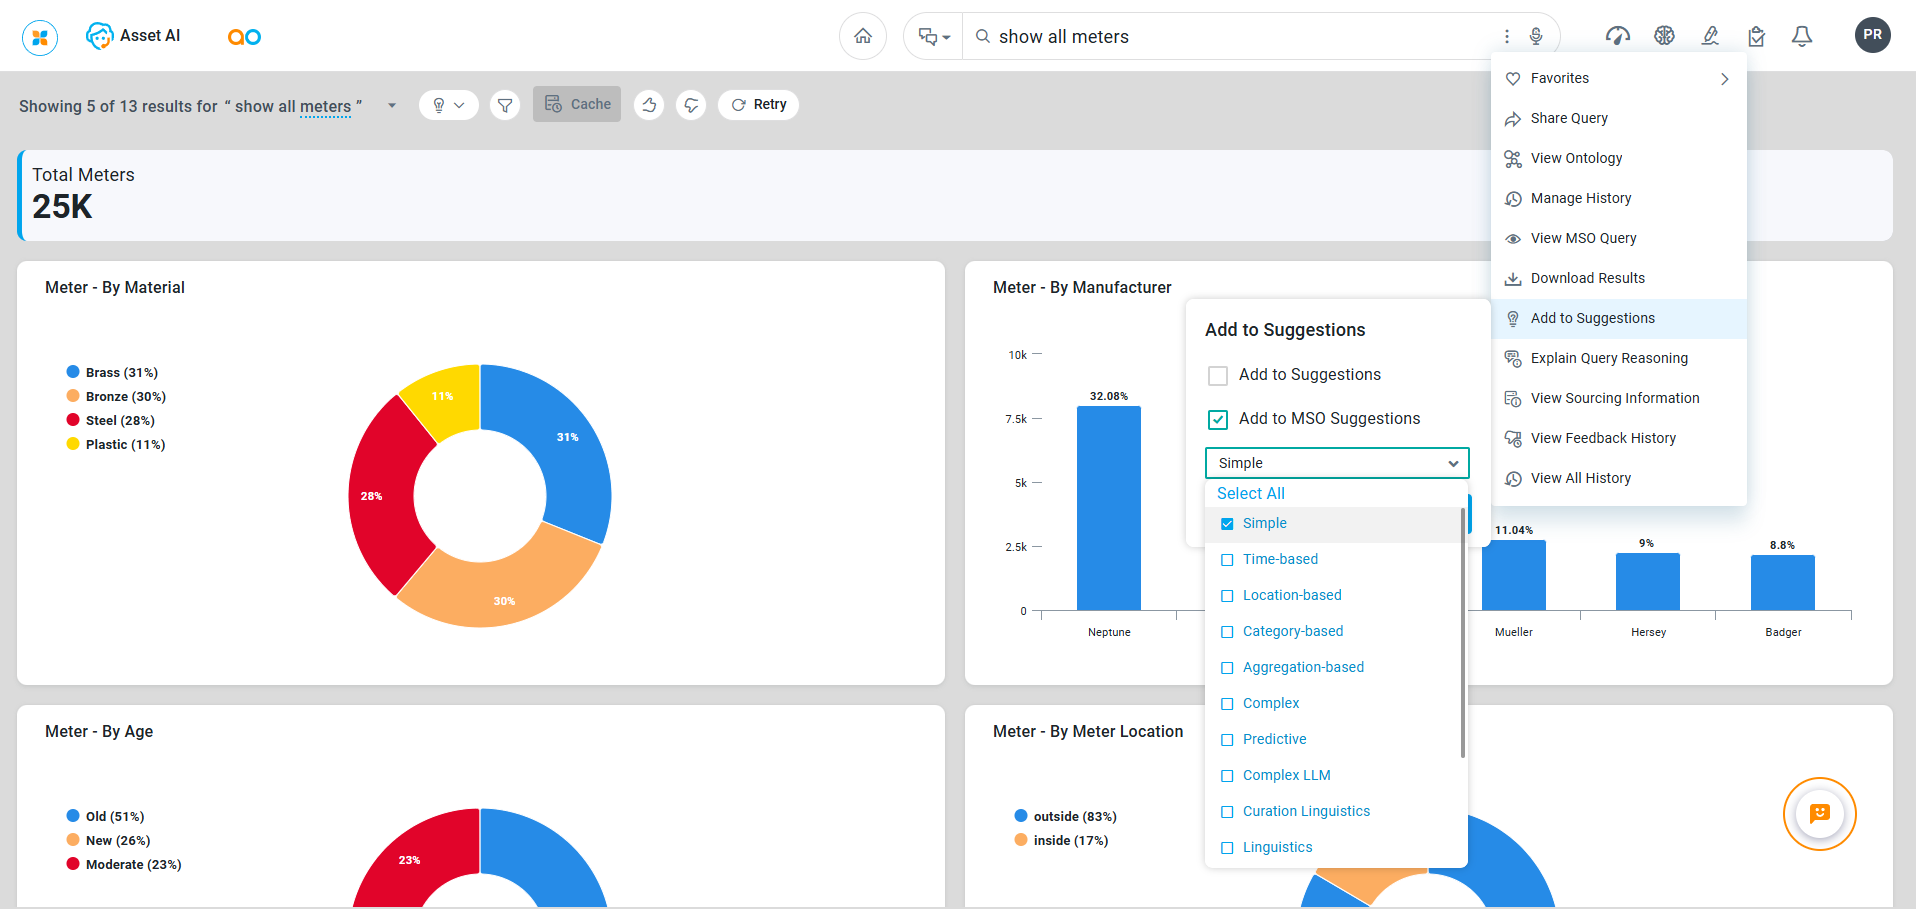Open the notifications bell icon
The height and width of the screenshot is (909, 1916).
[1801, 36]
